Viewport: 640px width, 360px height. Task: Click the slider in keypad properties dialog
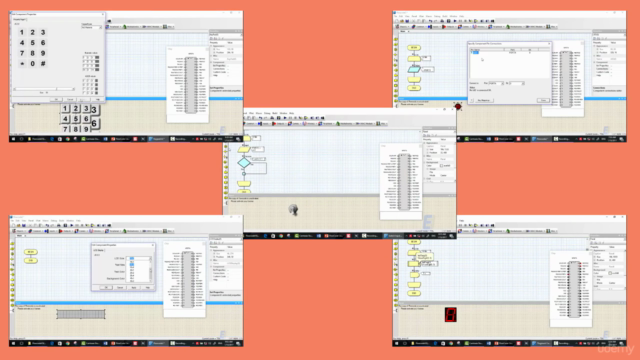click(x=44, y=89)
